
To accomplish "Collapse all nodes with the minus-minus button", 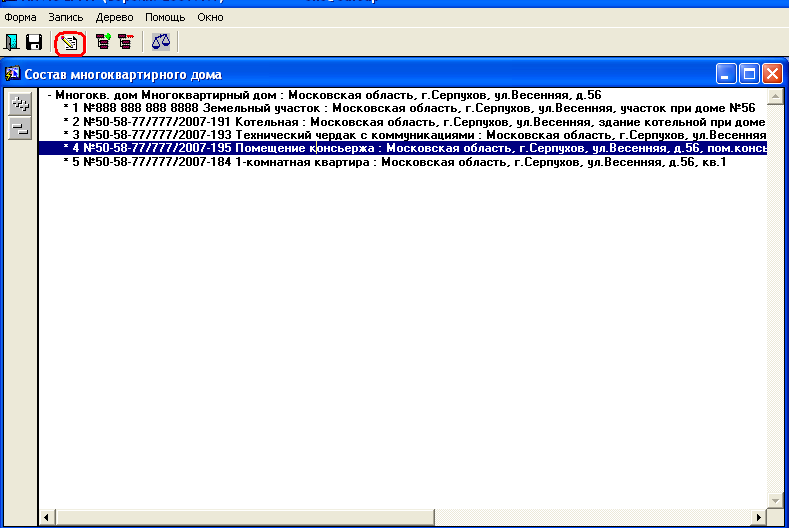I will point(20,128).
